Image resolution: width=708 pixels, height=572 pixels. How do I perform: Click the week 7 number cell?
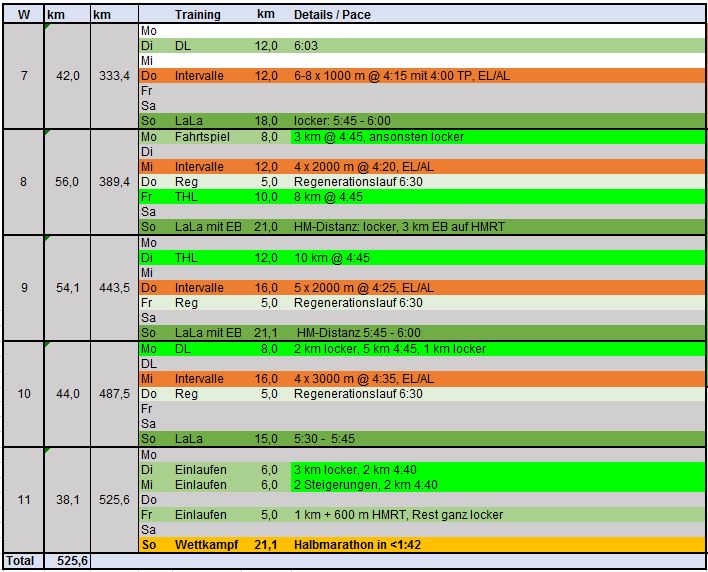point(23,76)
